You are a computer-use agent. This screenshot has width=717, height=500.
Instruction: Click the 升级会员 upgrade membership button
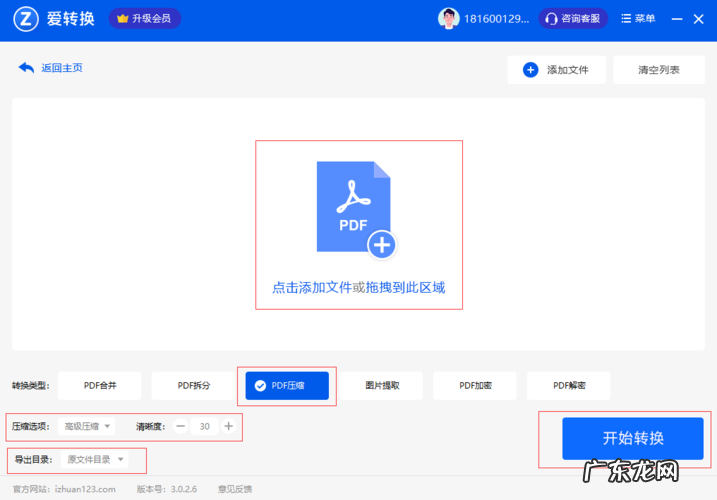144,19
